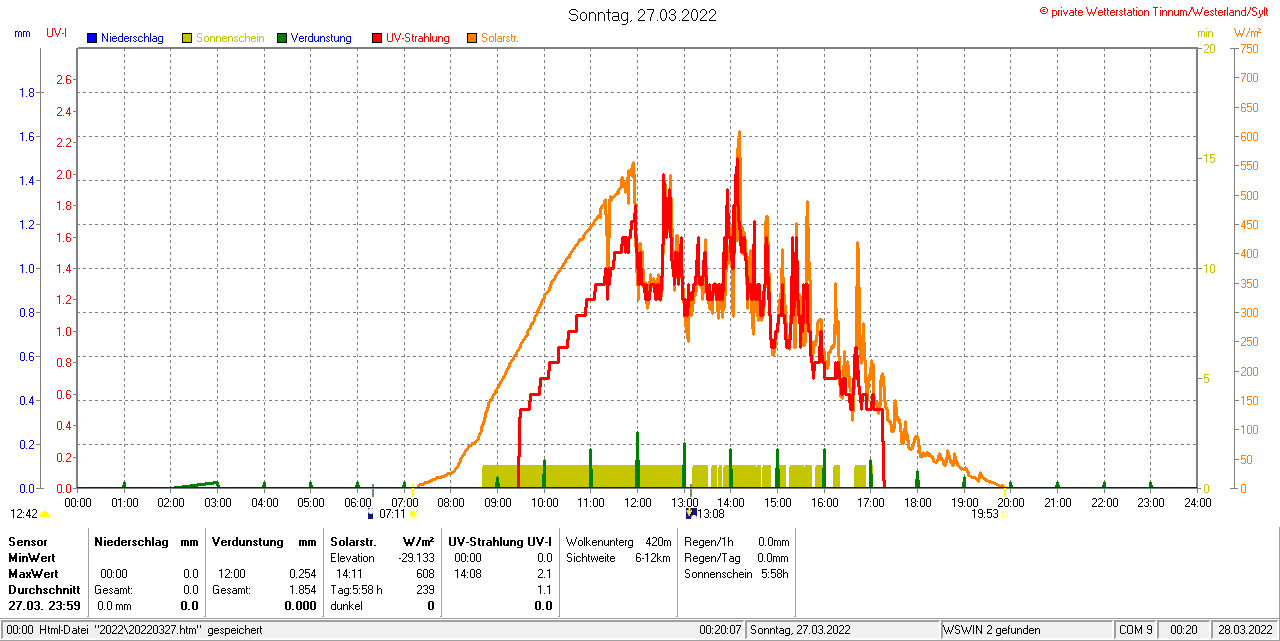The image size is (1280, 641).
Task: Click the Elevation value -29.133
Action: [x=415, y=558]
